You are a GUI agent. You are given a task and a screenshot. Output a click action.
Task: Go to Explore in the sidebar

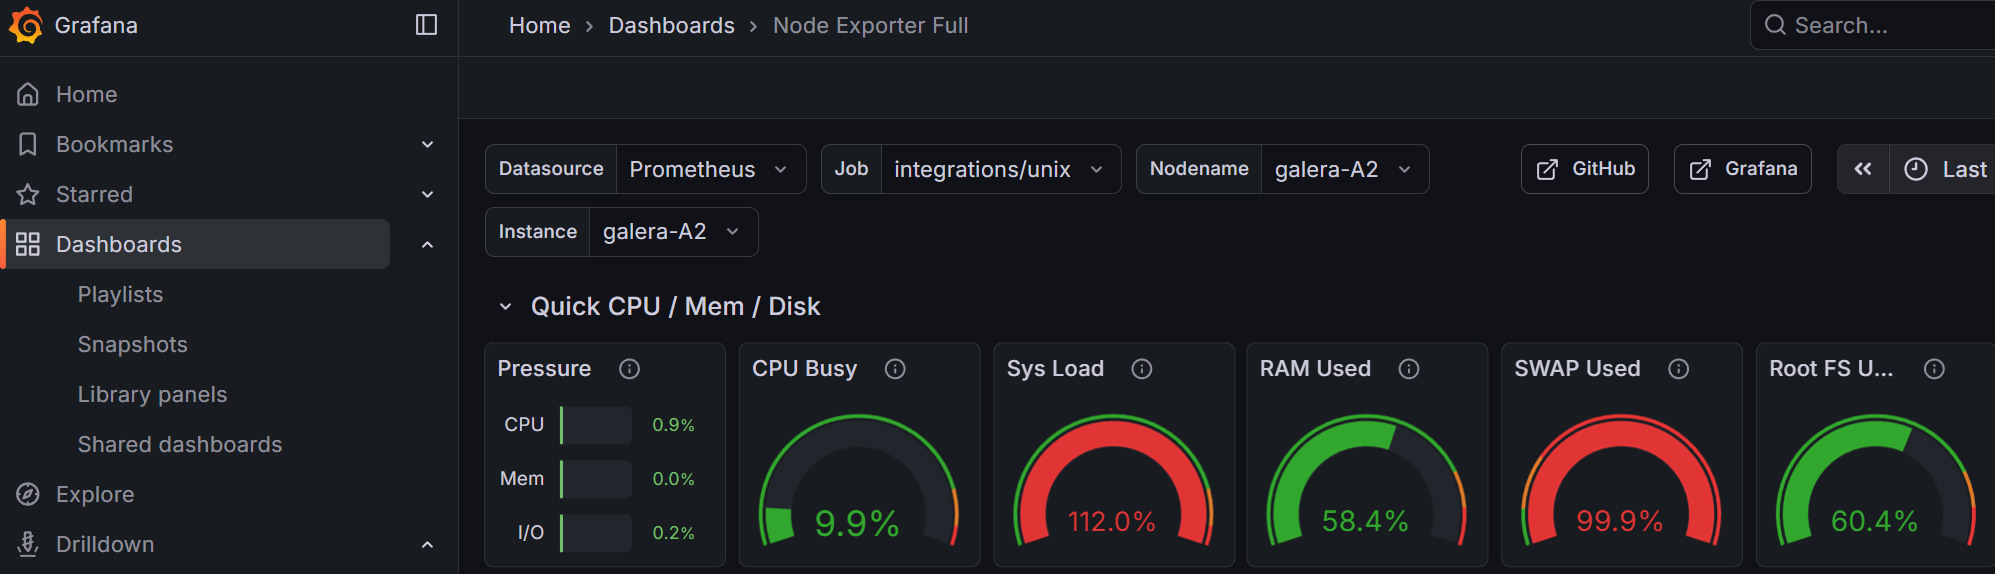point(95,494)
